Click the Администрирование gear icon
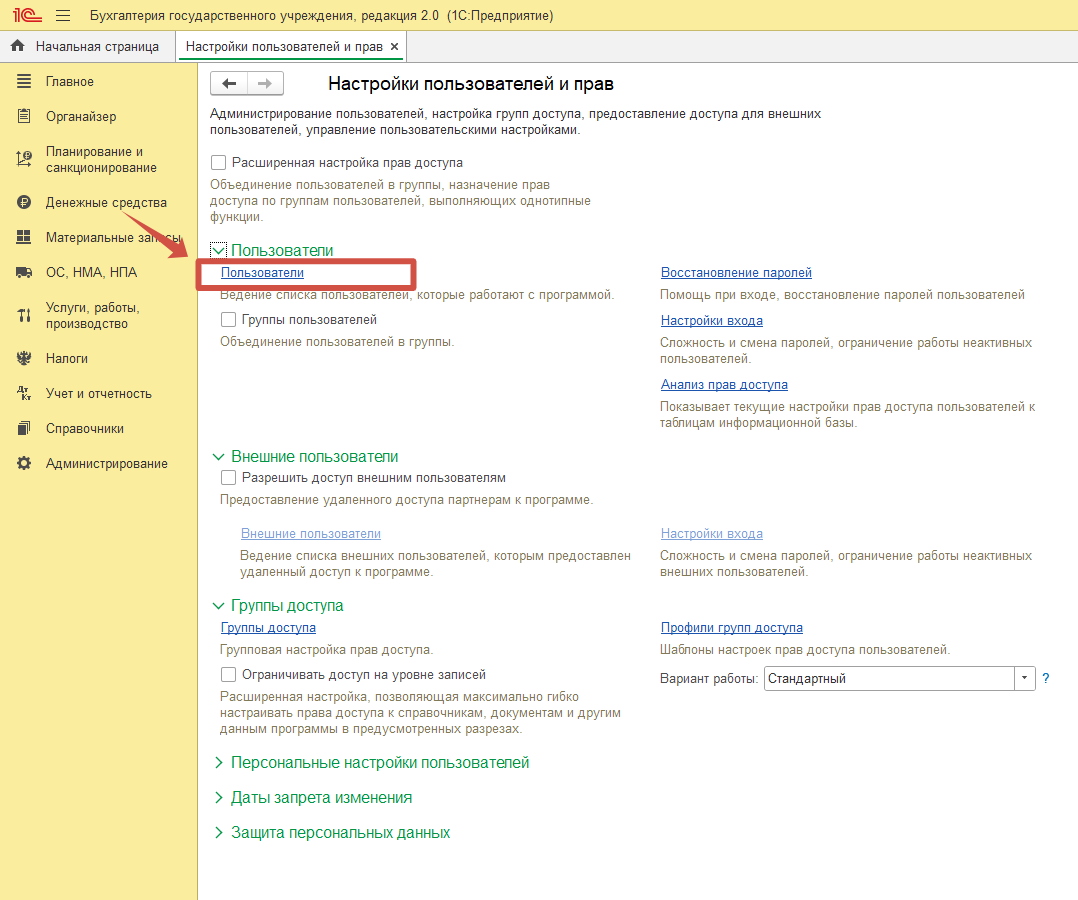 pyautogui.click(x=24, y=463)
